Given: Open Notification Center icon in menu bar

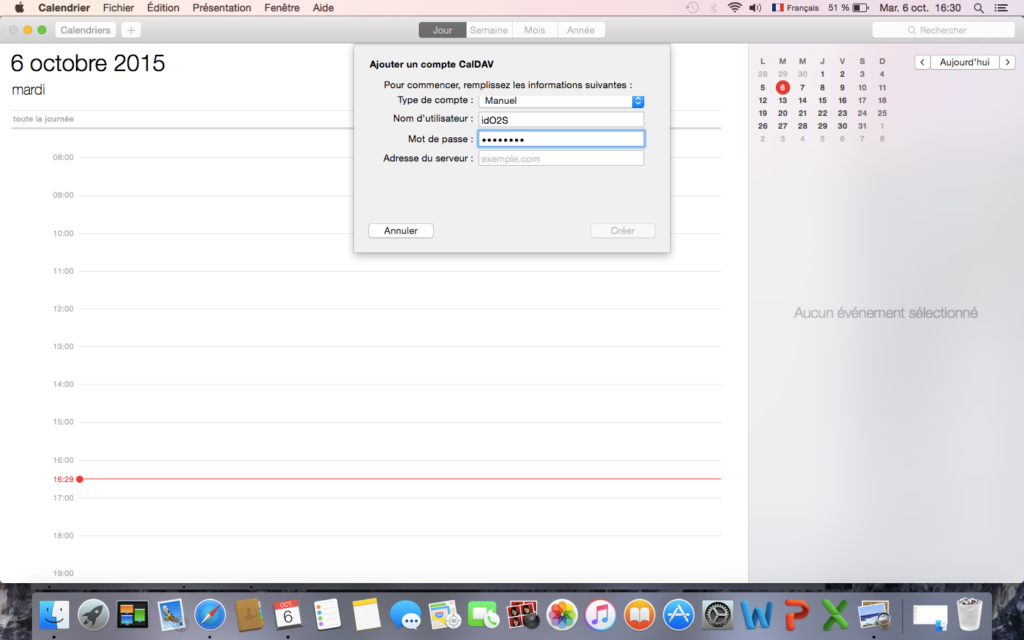Looking at the screenshot, I should (1002, 8).
